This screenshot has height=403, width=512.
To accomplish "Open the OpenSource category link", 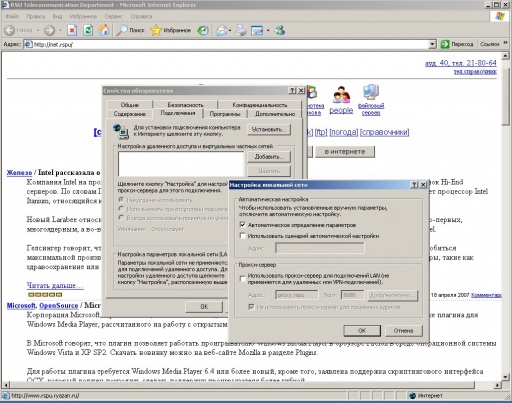I will (59, 306).
